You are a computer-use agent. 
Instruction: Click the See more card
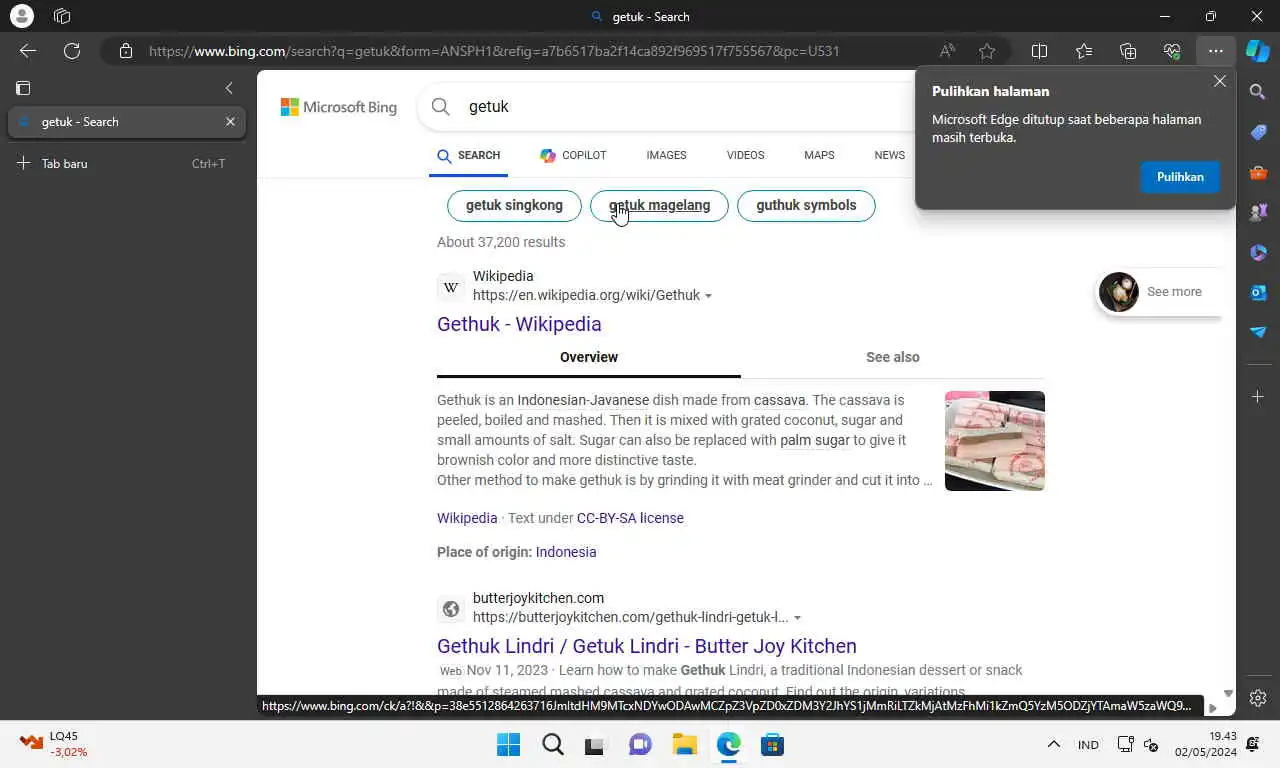coord(1158,292)
